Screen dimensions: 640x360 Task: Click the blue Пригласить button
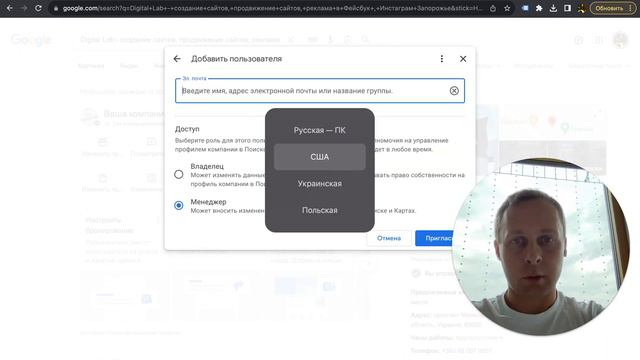point(435,238)
